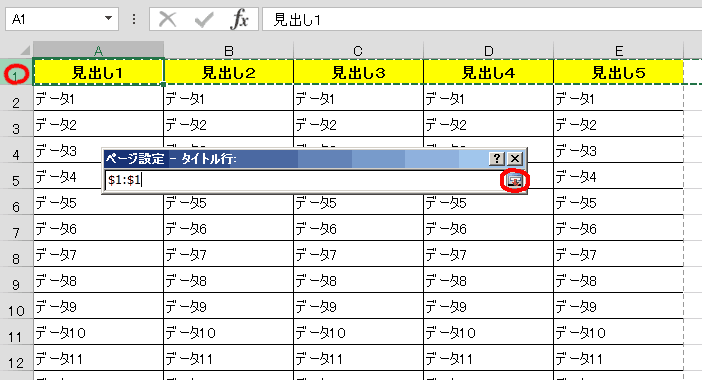The height and width of the screenshot is (380, 702).
Task: Click データ11 cell in column B
Action: click(229, 358)
